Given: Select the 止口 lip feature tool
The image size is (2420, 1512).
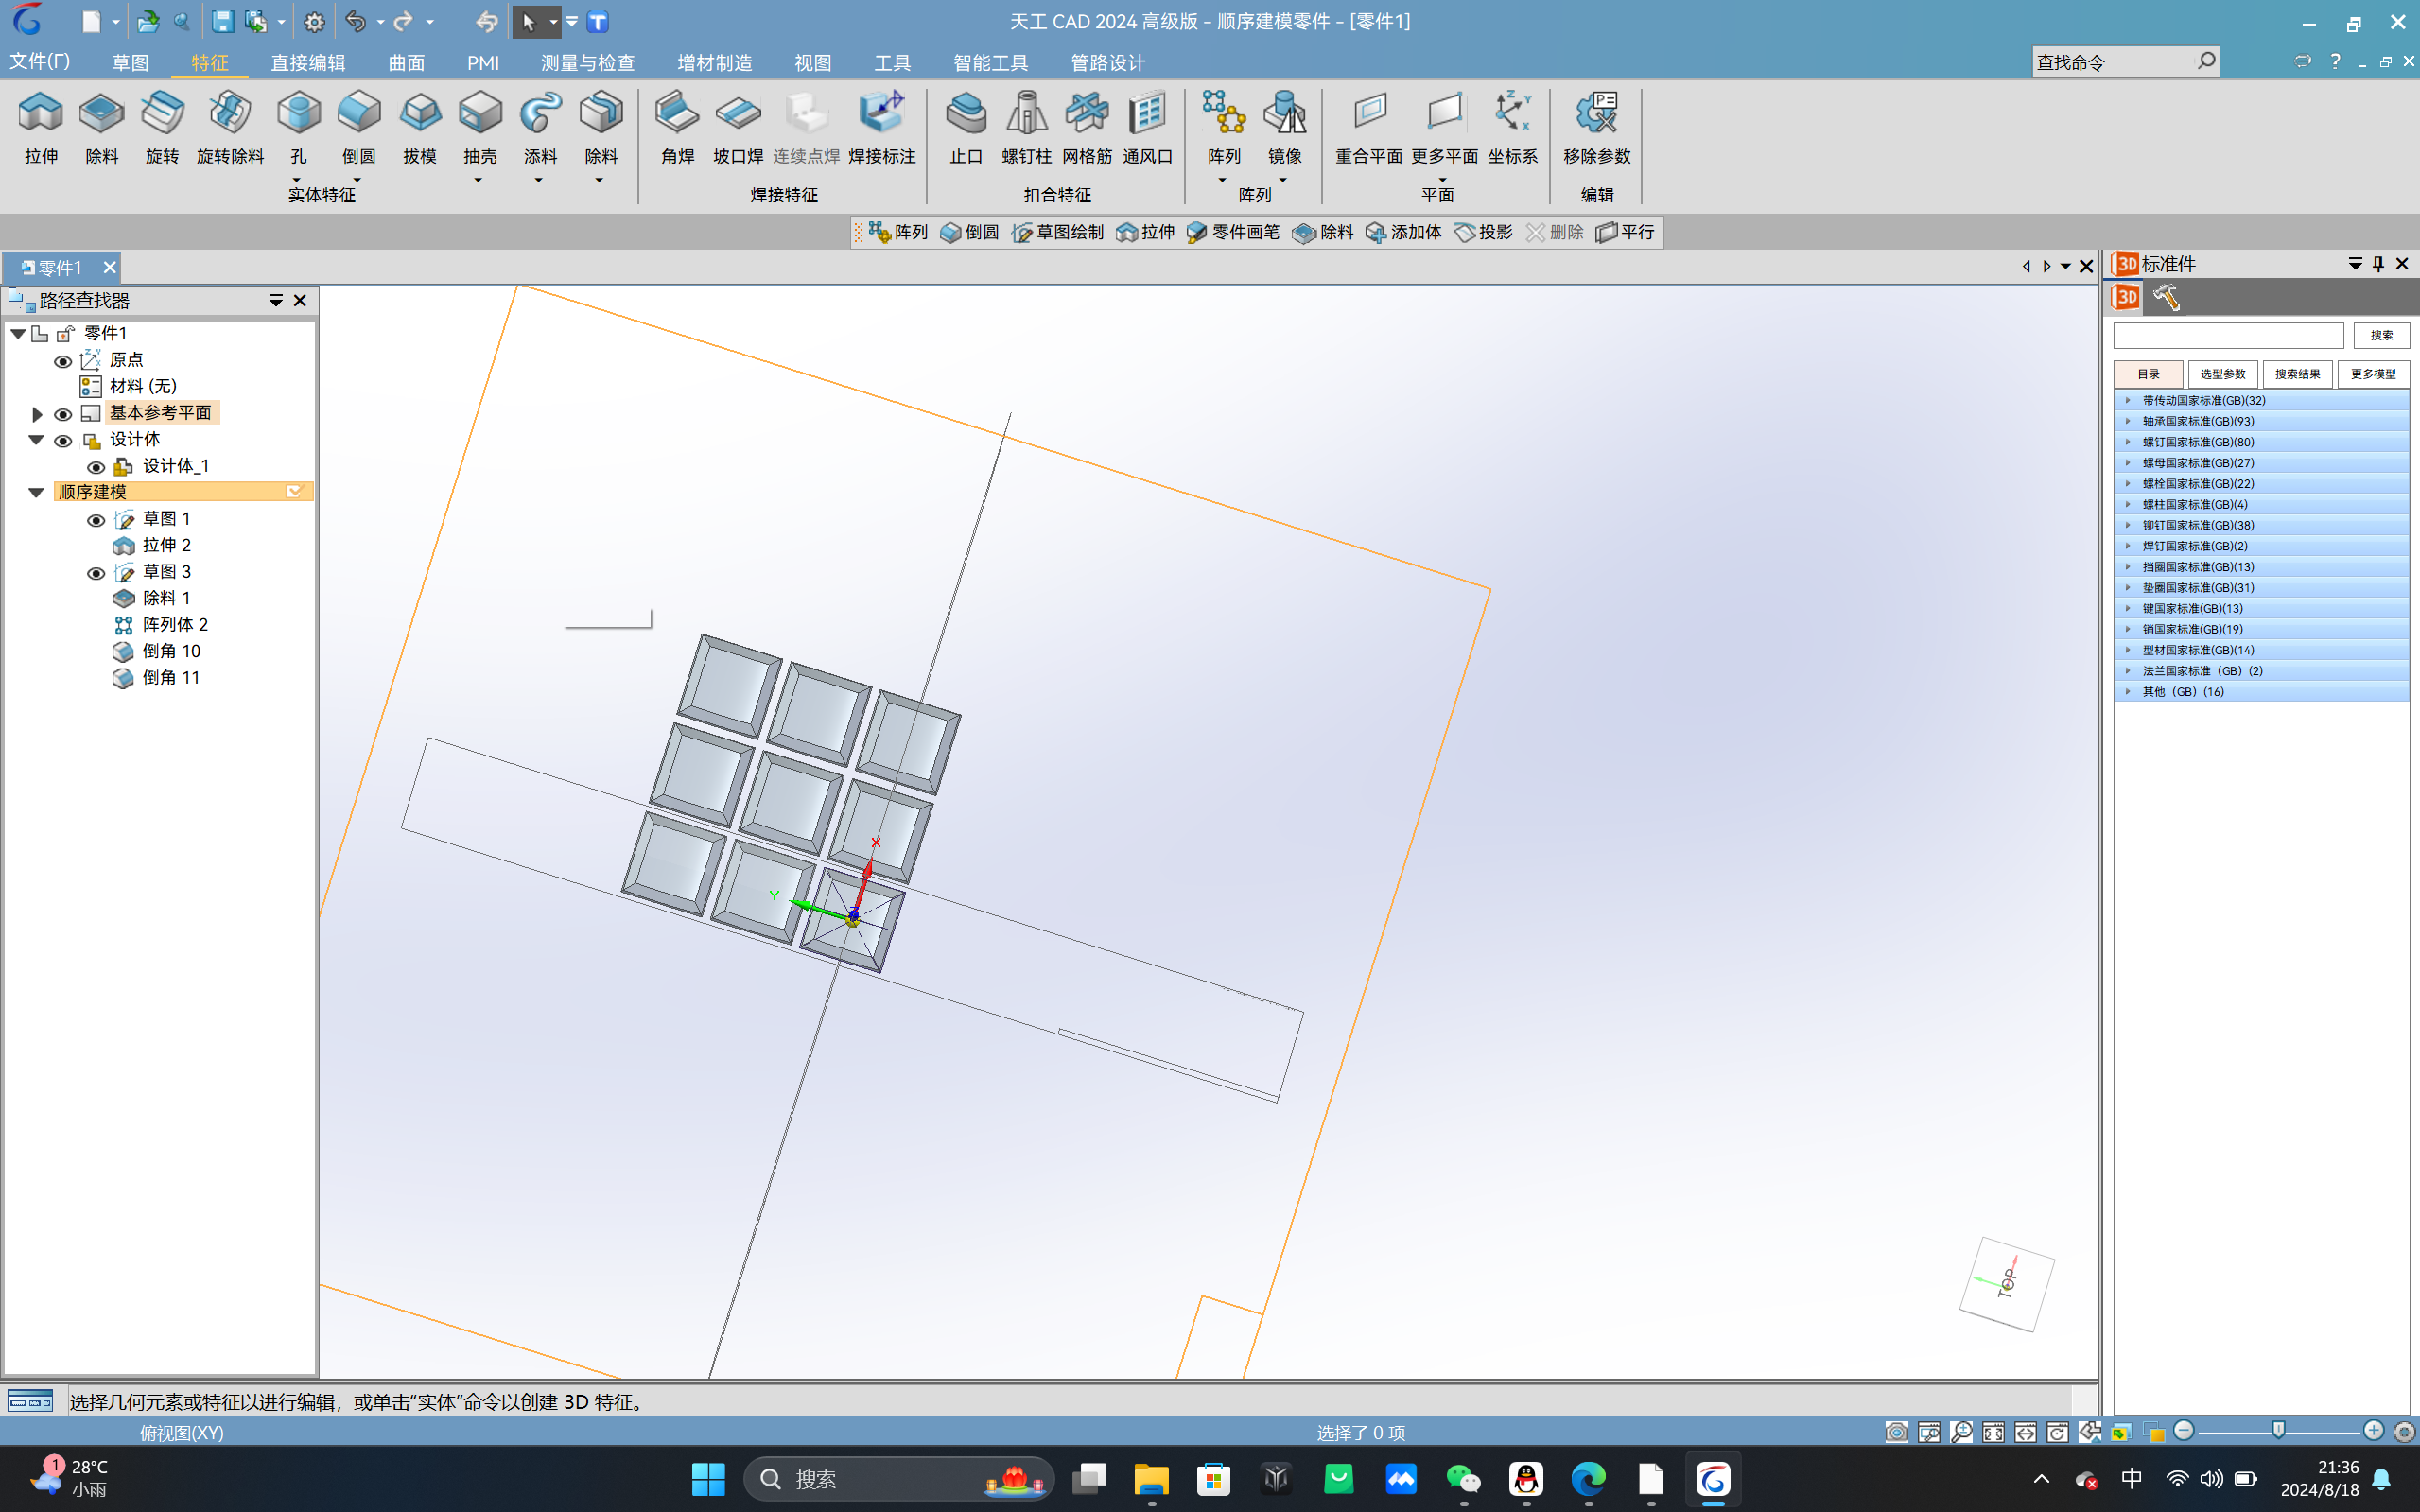Looking at the screenshot, I should pos(966,127).
